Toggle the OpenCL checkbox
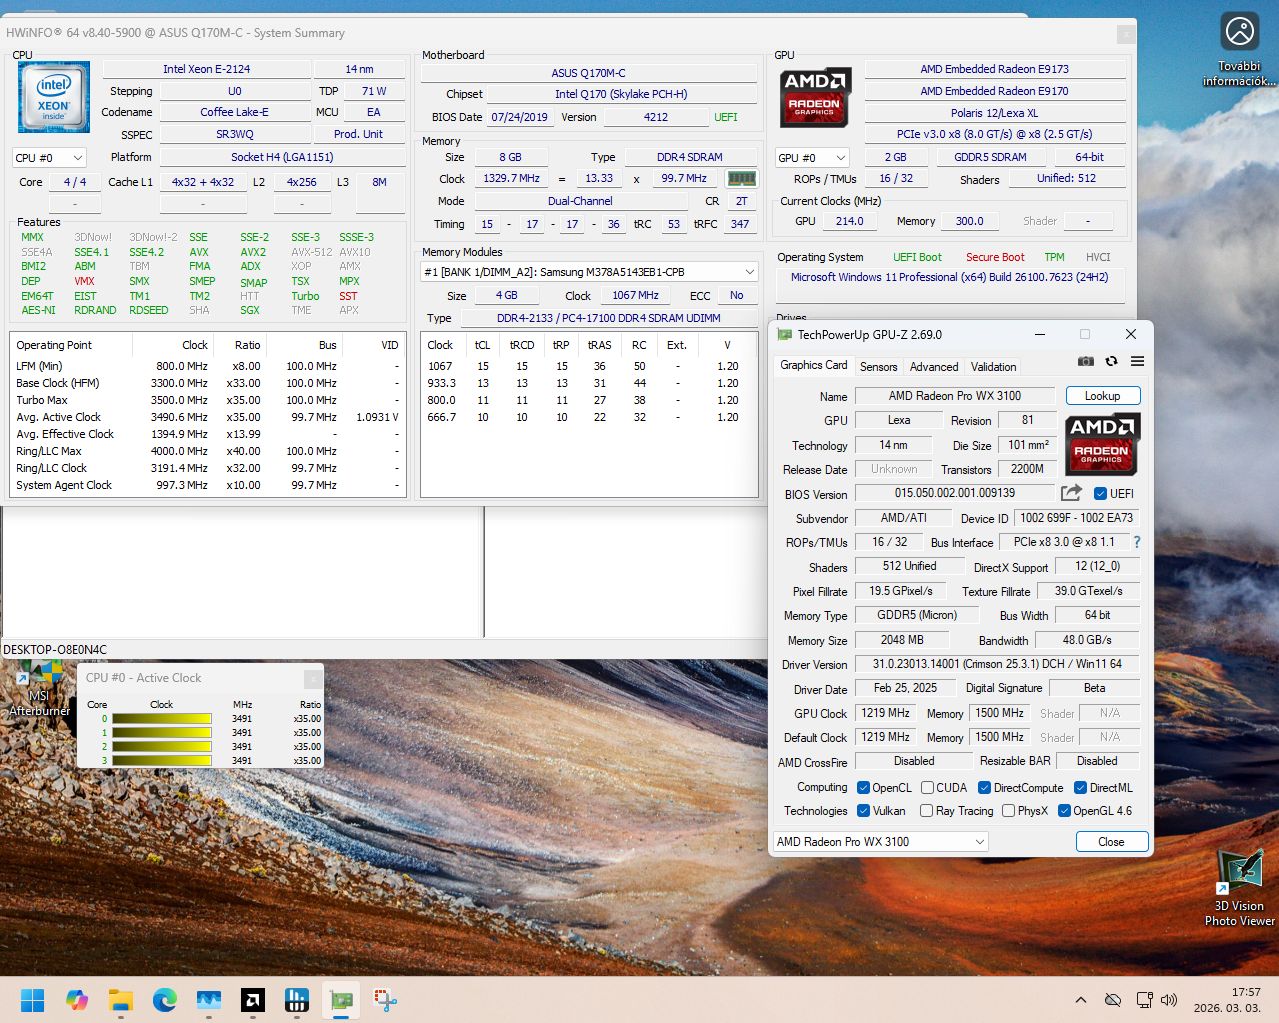This screenshot has width=1279, height=1023. pos(863,788)
